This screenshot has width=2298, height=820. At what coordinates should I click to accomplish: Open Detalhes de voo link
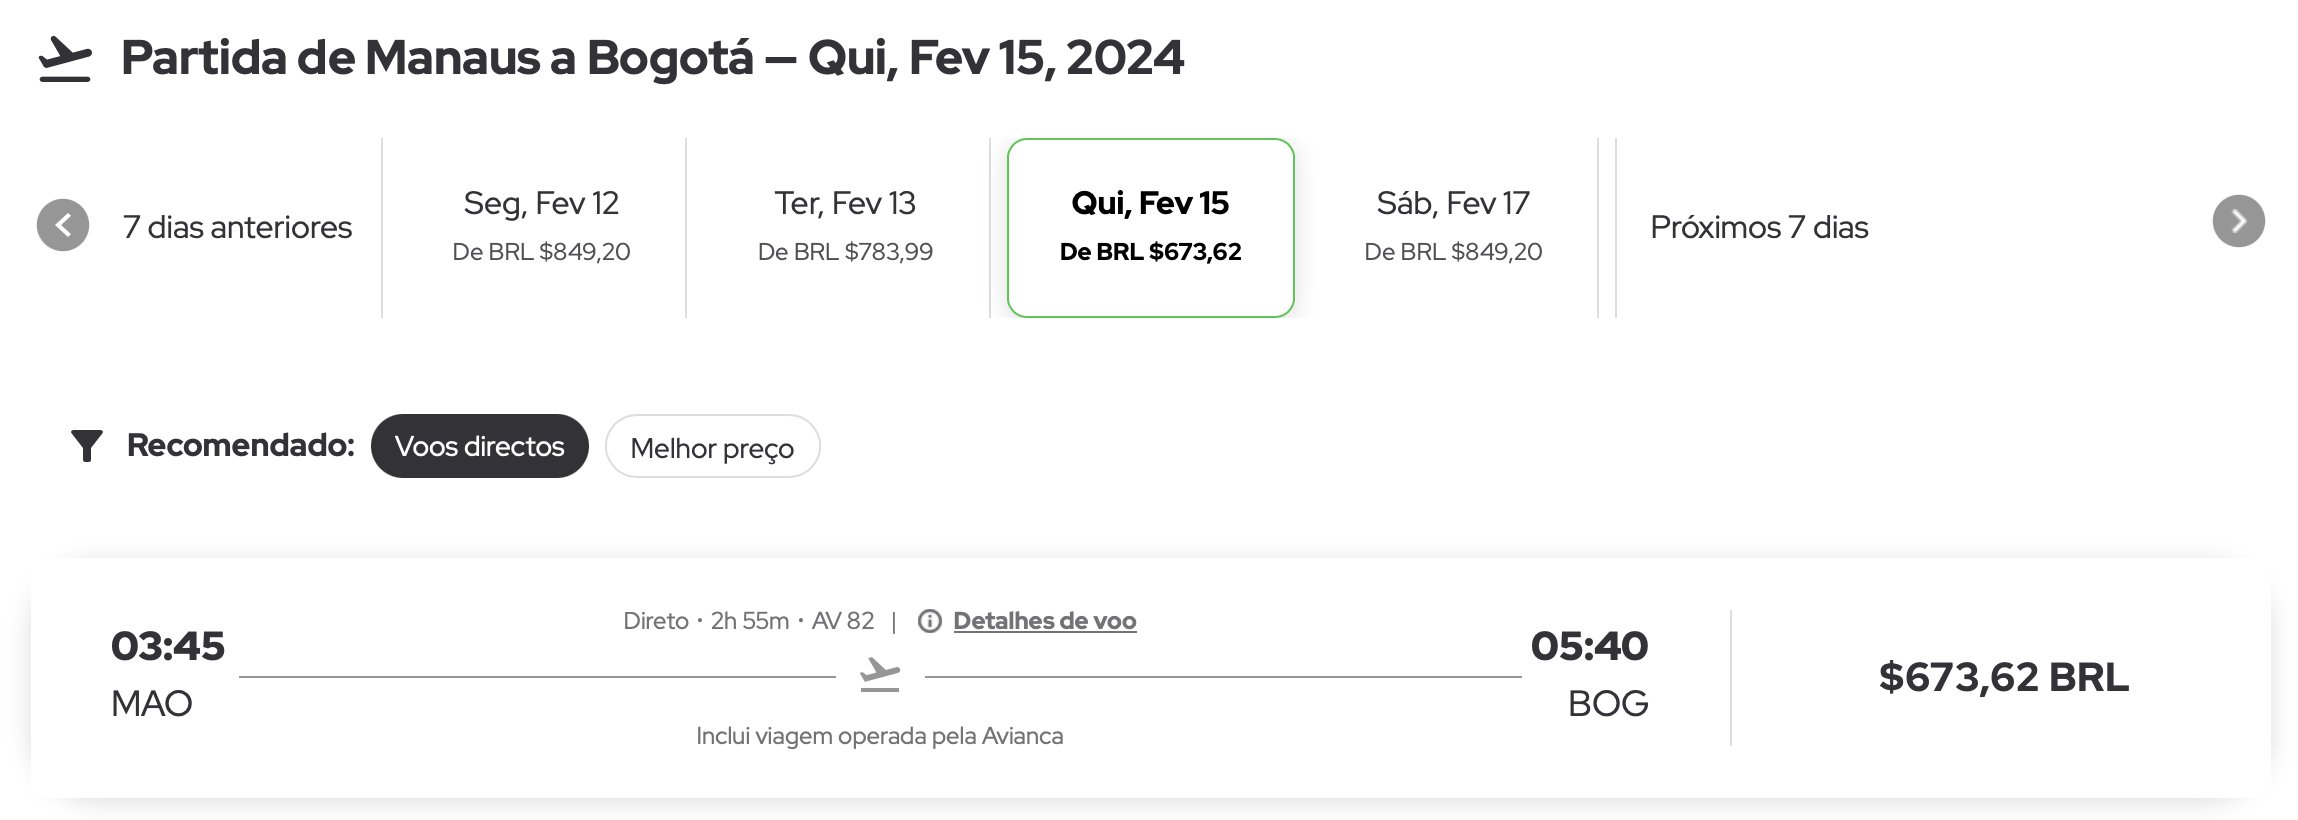(1044, 621)
